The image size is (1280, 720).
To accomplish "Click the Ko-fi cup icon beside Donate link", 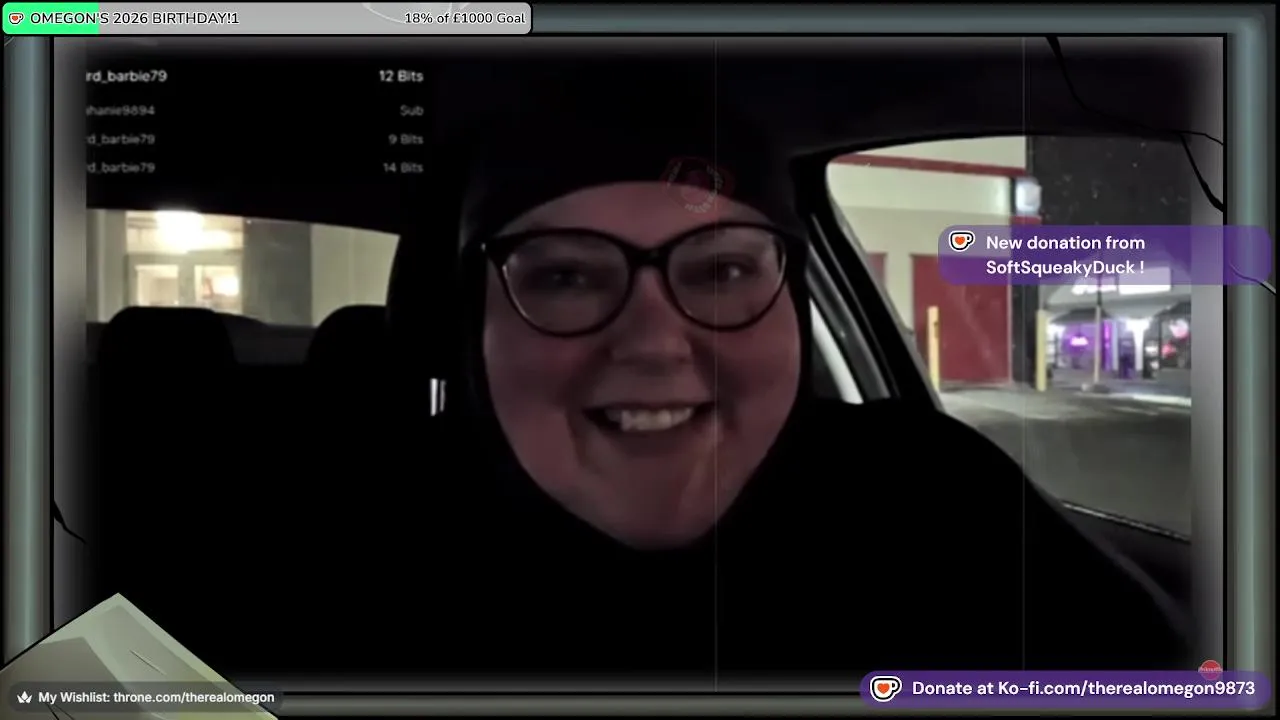I will coord(886,688).
